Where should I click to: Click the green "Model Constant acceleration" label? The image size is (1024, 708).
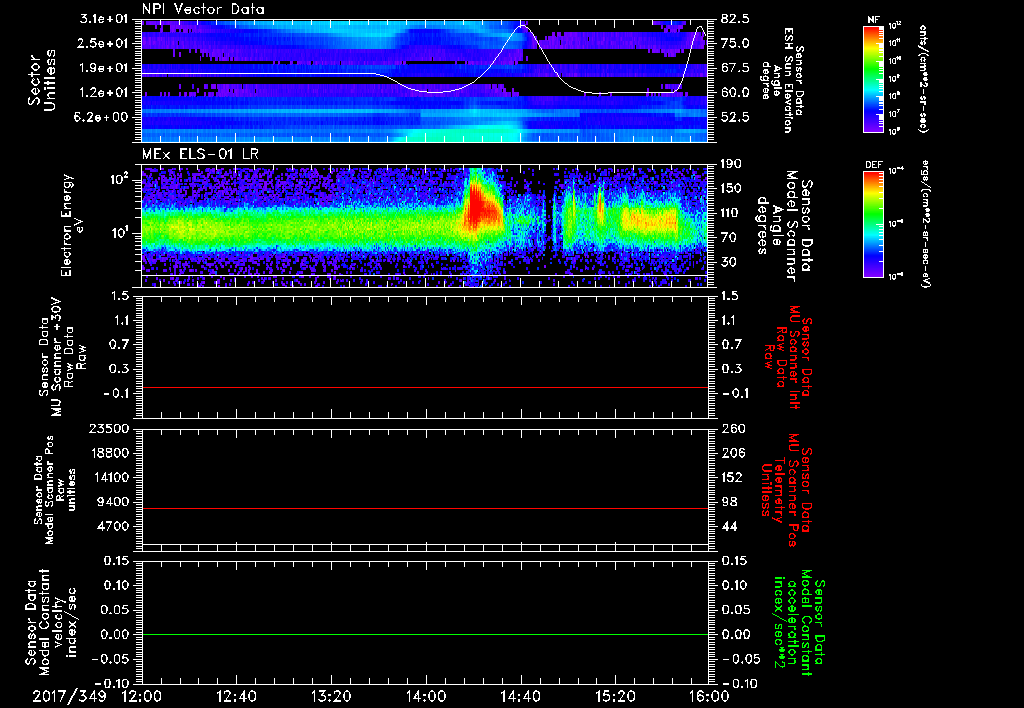(798, 624)
